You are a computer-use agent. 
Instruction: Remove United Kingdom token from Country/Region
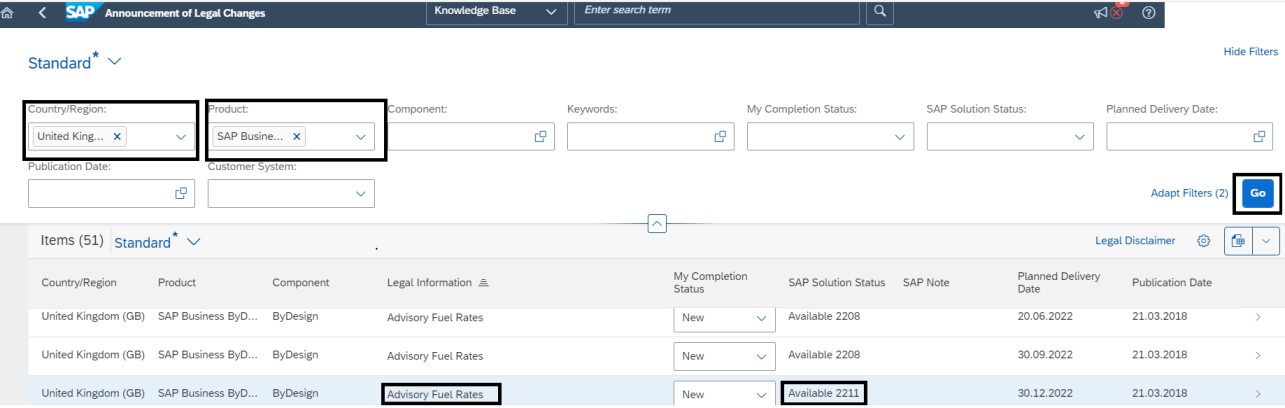(x=118, y=136)
